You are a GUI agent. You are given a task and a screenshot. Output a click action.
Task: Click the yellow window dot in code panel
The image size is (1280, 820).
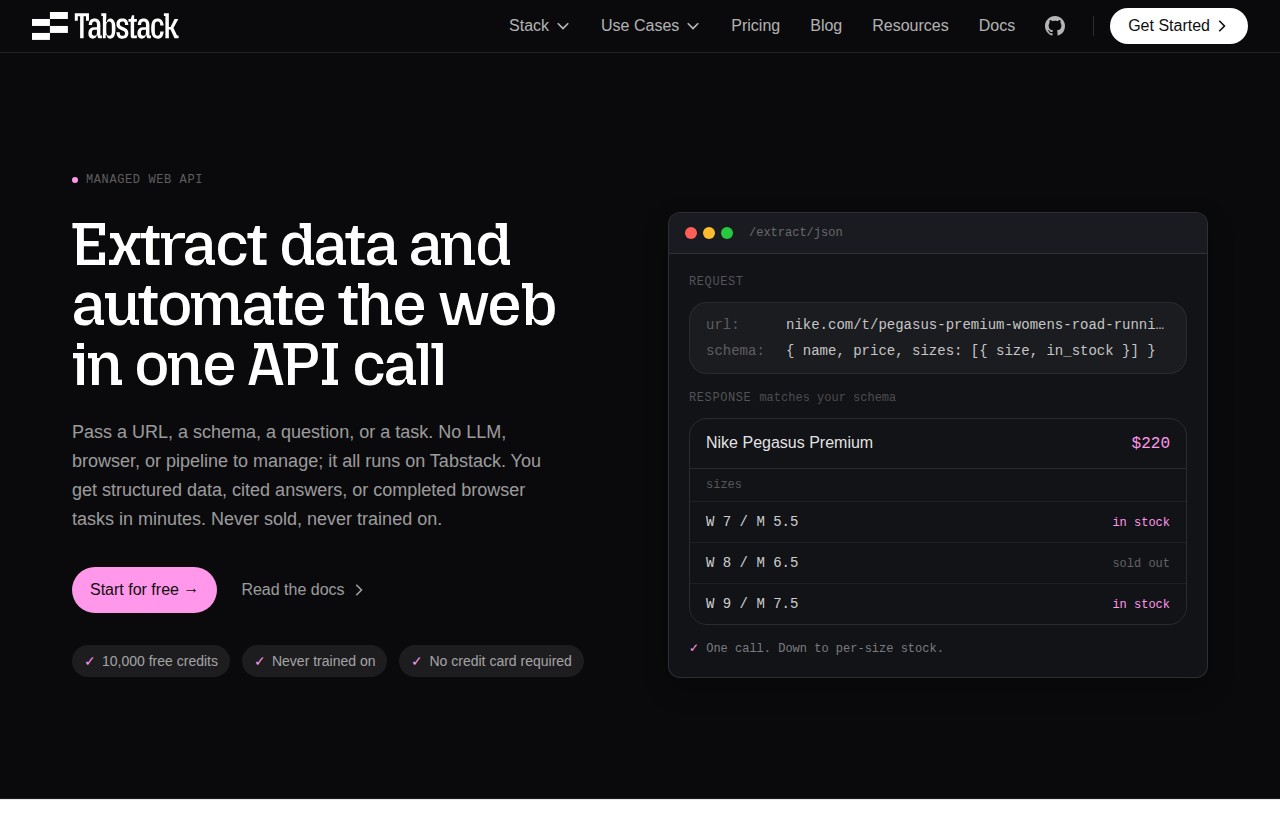[x=709, y=233]
